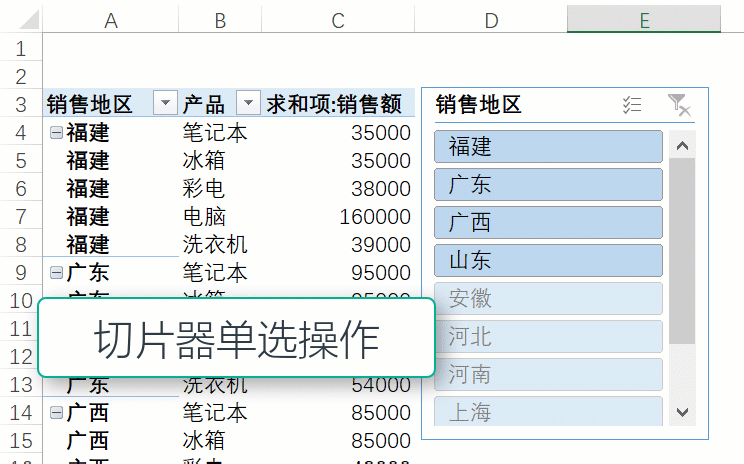Choose 河北 in the slicer list
This screenshot has height=464, width=744.
pos(548,337)
